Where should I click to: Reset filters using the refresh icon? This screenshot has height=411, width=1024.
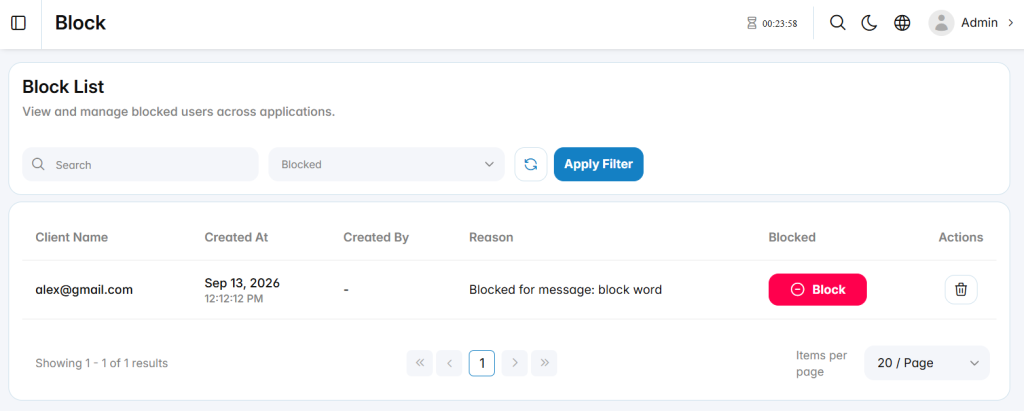[530, 164]
